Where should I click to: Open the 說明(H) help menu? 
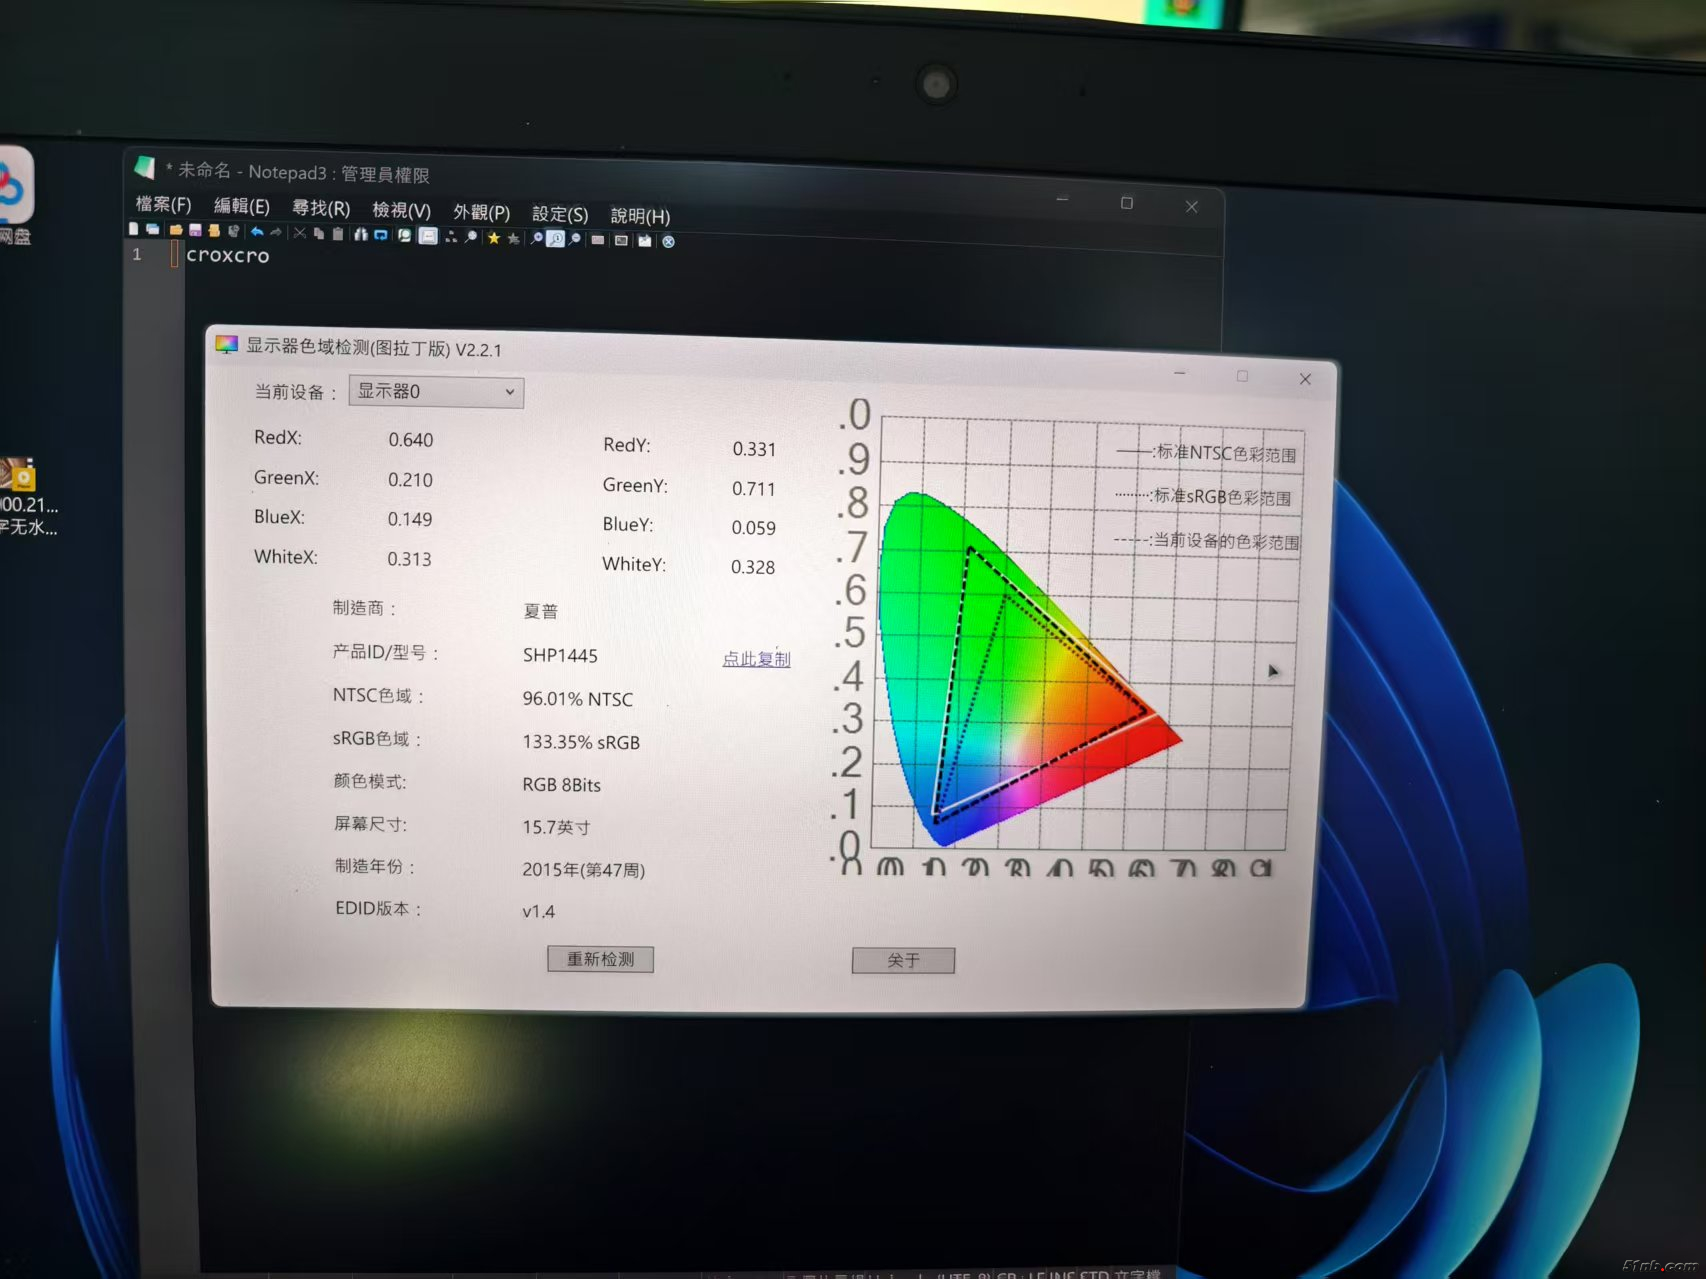(x=640, y=216)
